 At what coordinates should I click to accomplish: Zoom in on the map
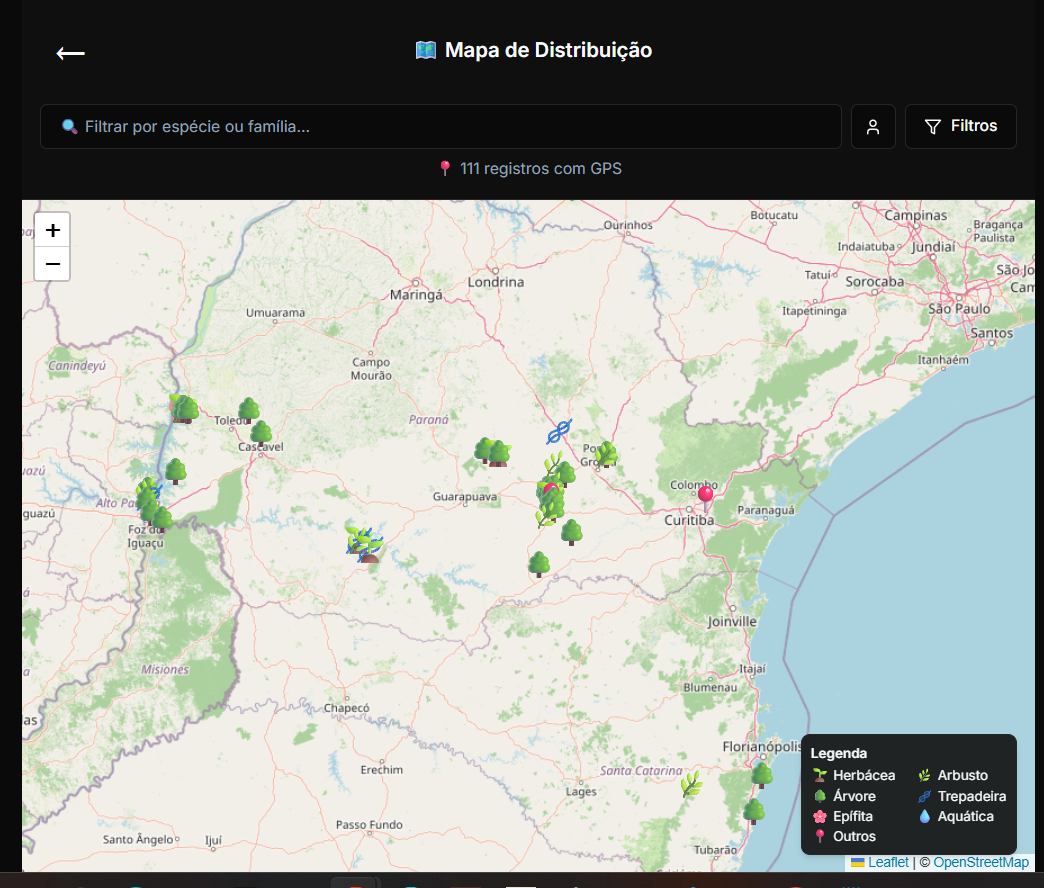coord(53,230)
